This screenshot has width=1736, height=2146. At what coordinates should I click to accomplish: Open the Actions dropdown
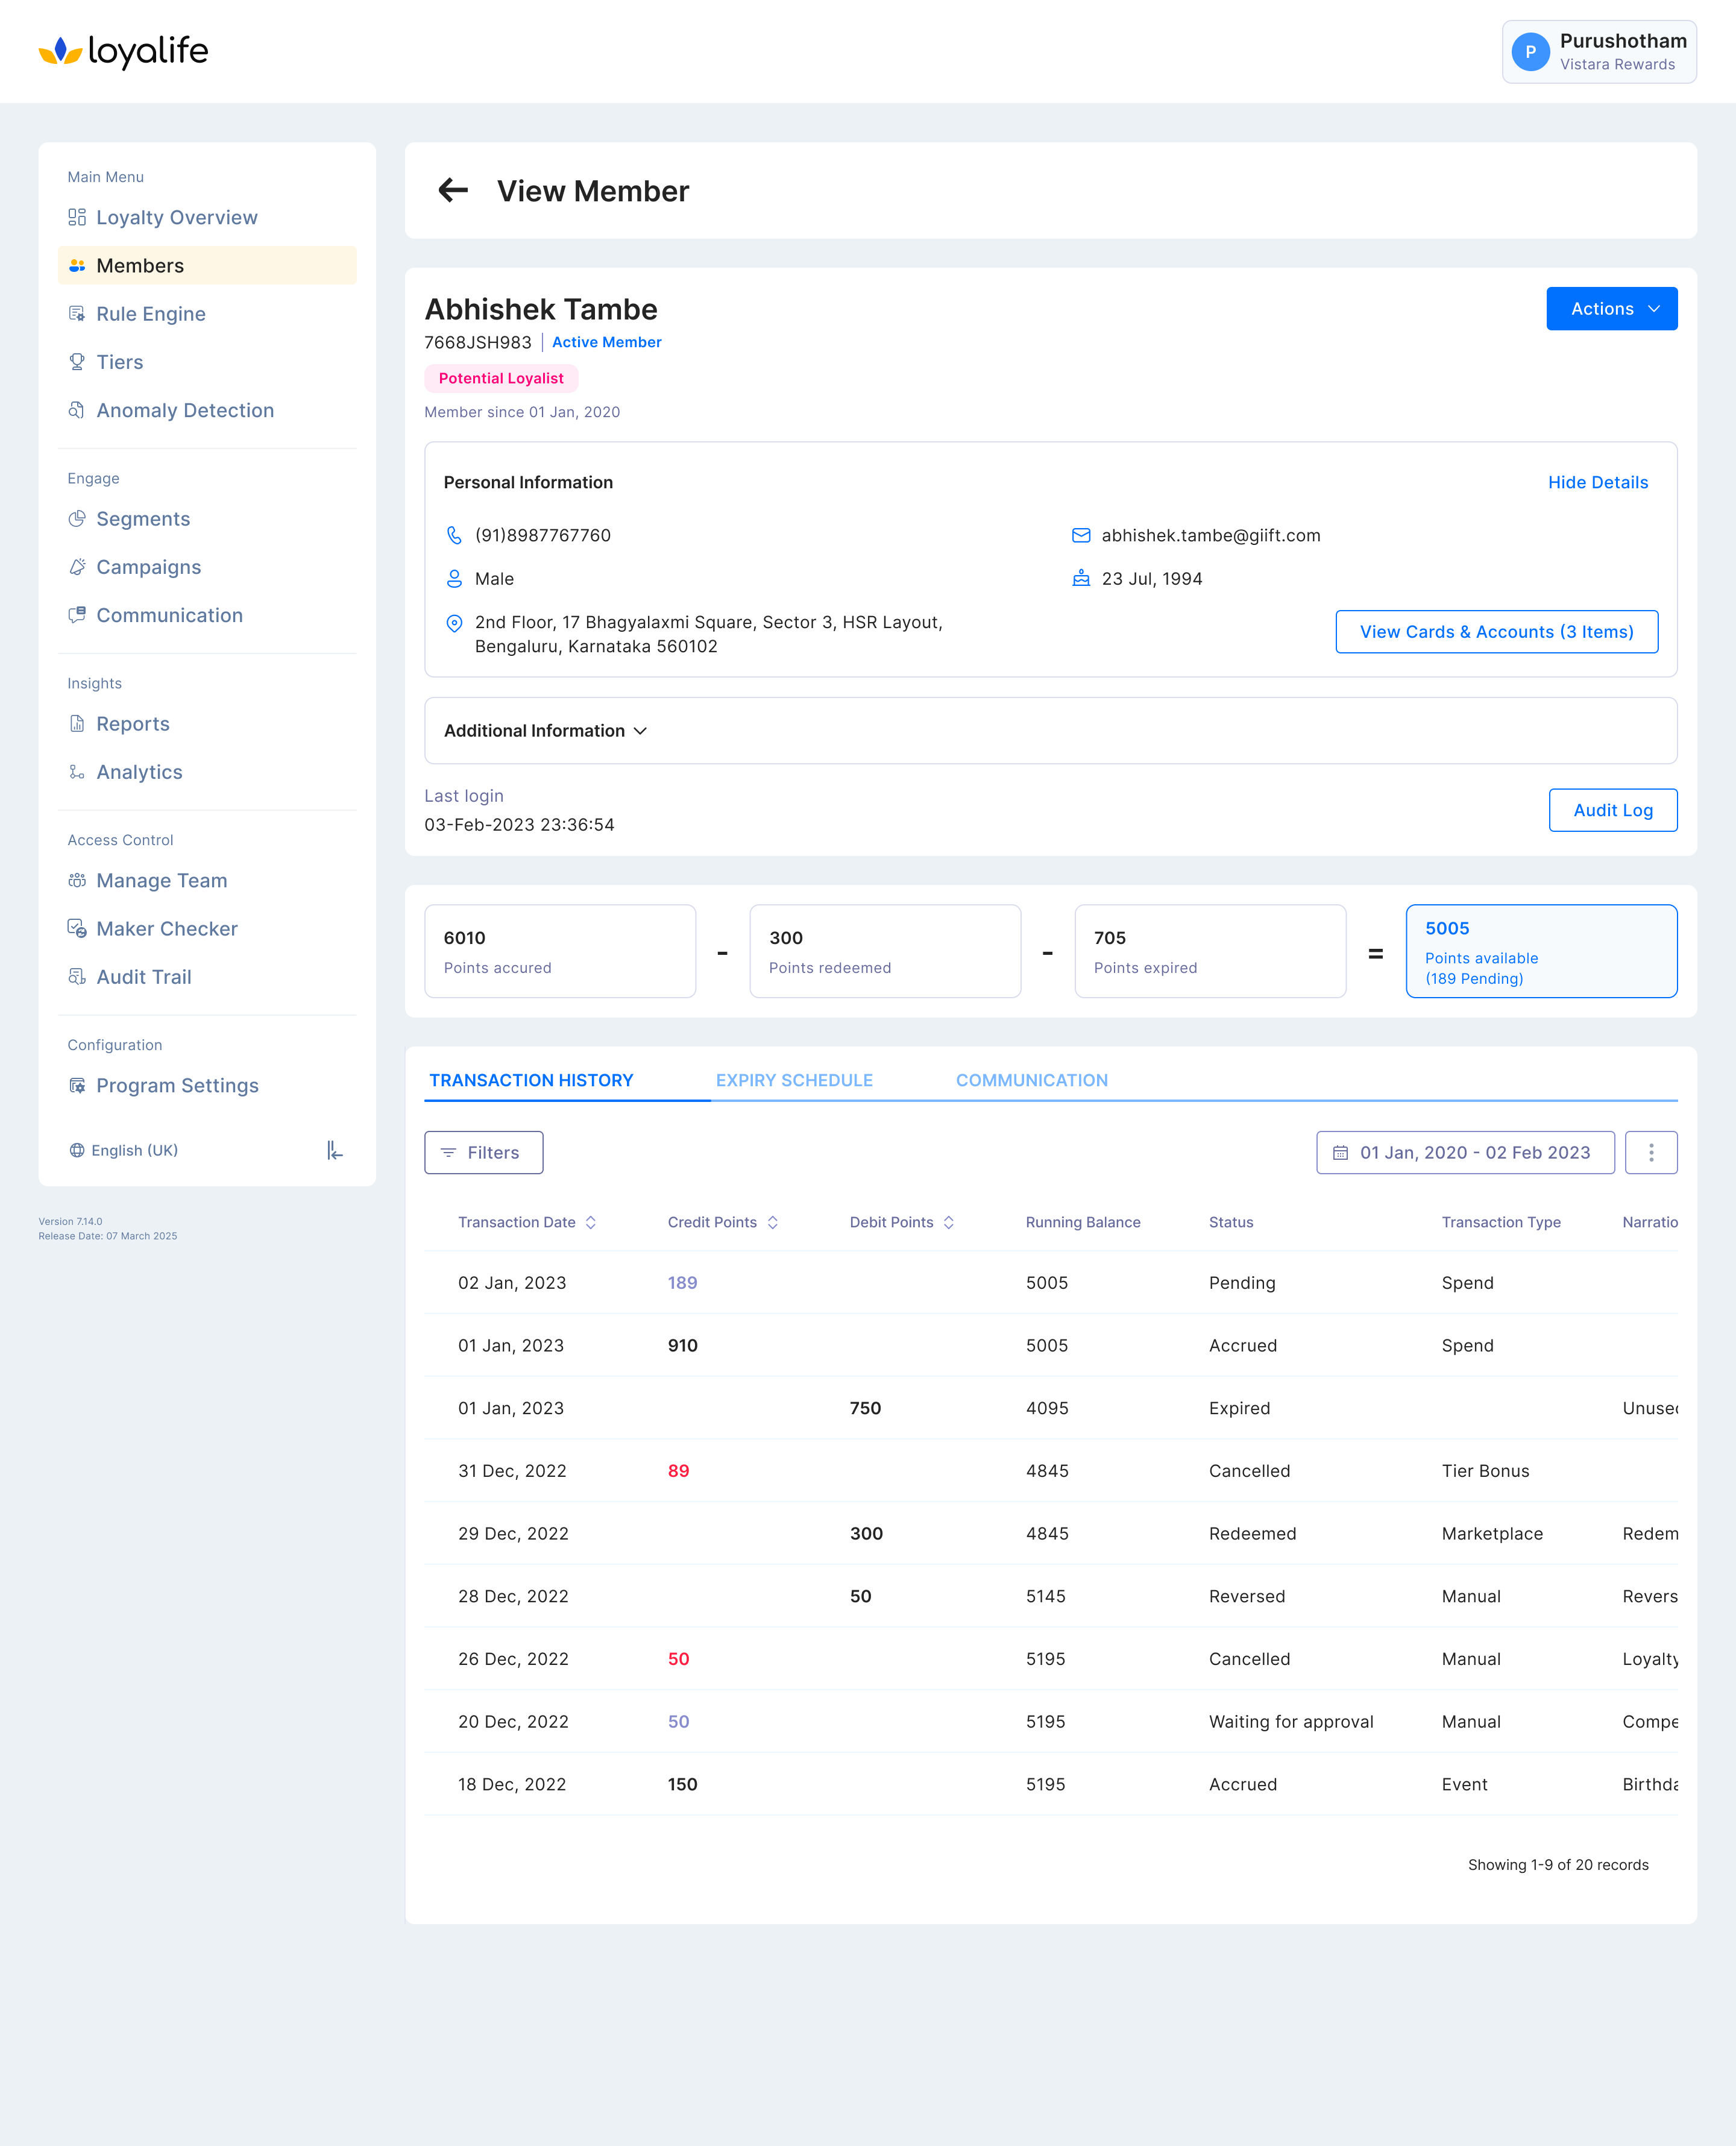pyautogui.click(x=1611, y=309)
